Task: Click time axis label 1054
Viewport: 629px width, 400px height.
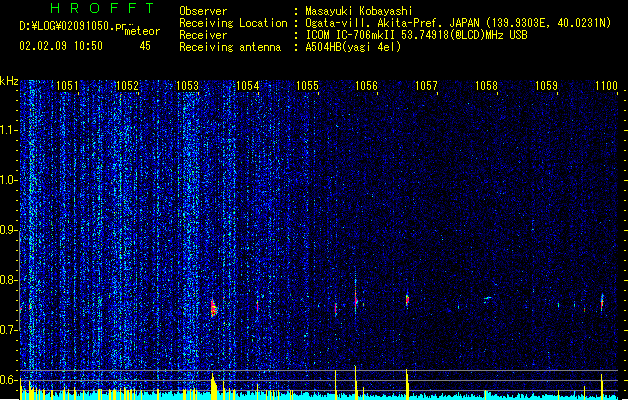Action: pos(248,86)
